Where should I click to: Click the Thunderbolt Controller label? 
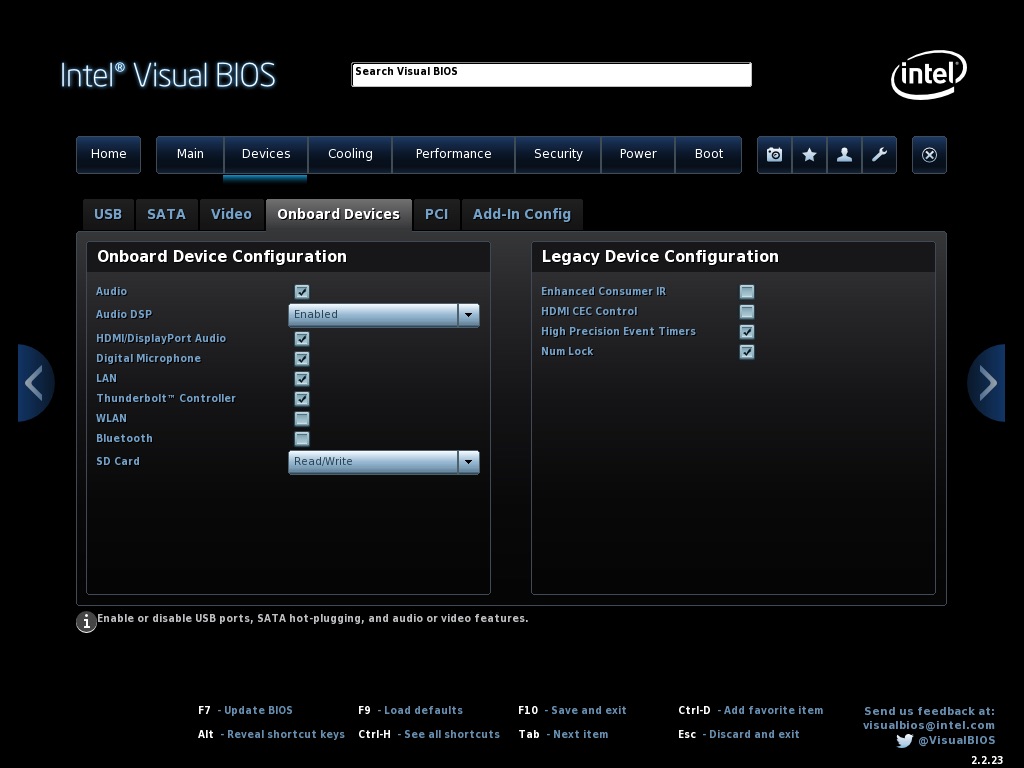coord(166,398)
